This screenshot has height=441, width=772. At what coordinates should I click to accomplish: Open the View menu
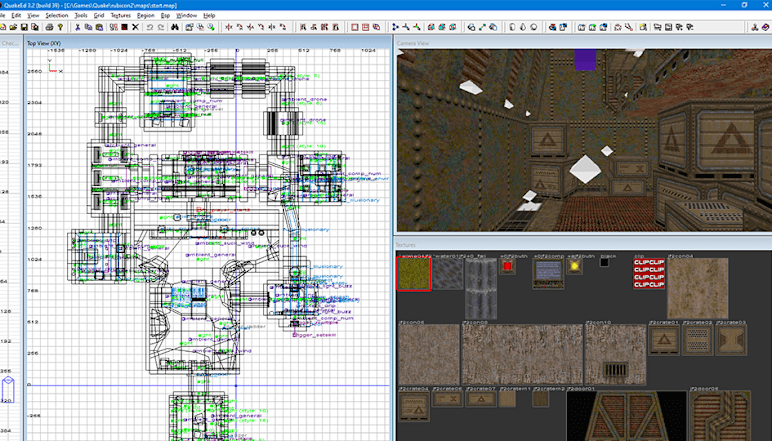click(x=33, y=16)
